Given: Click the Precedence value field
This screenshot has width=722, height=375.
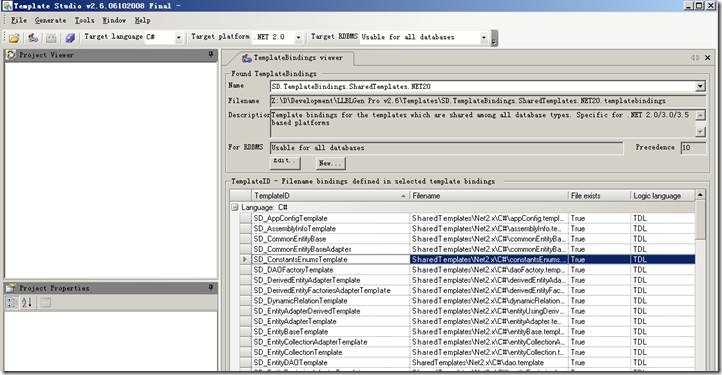Looking at the screenshot, I should [x=693, y=148].
